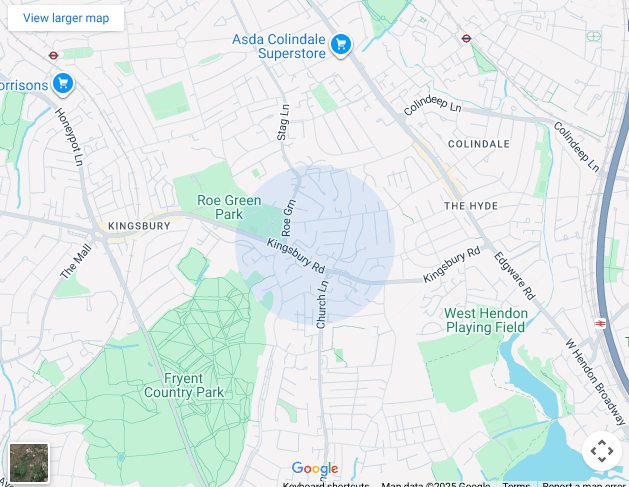Select the Morrisons shopping cart marker
The height and width of the screenshot is (487, 629).
(x=63, y=84)
